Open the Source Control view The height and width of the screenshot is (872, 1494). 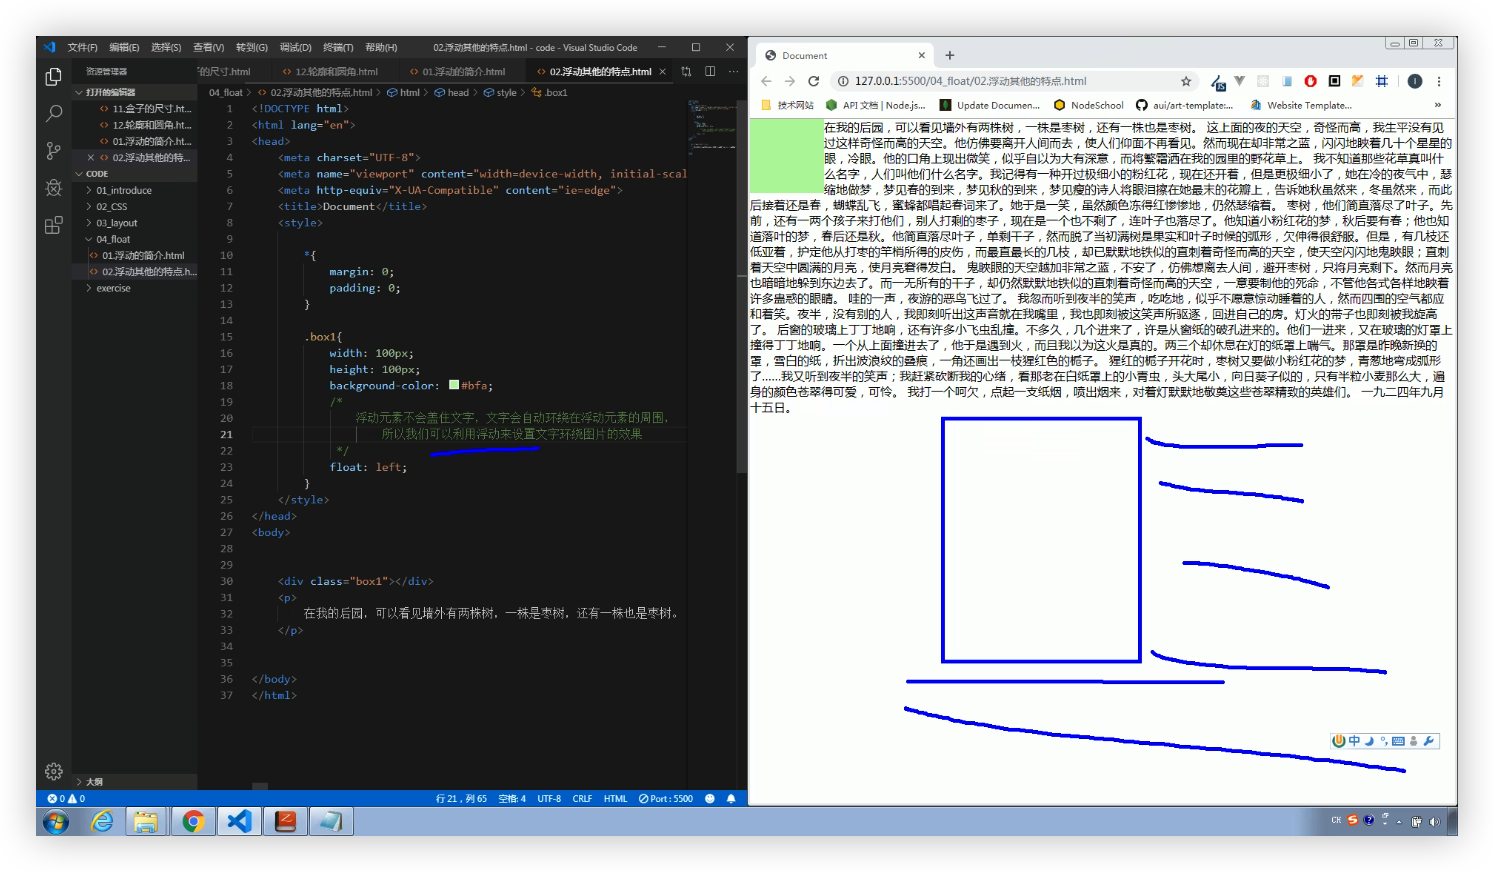[54, 151]
